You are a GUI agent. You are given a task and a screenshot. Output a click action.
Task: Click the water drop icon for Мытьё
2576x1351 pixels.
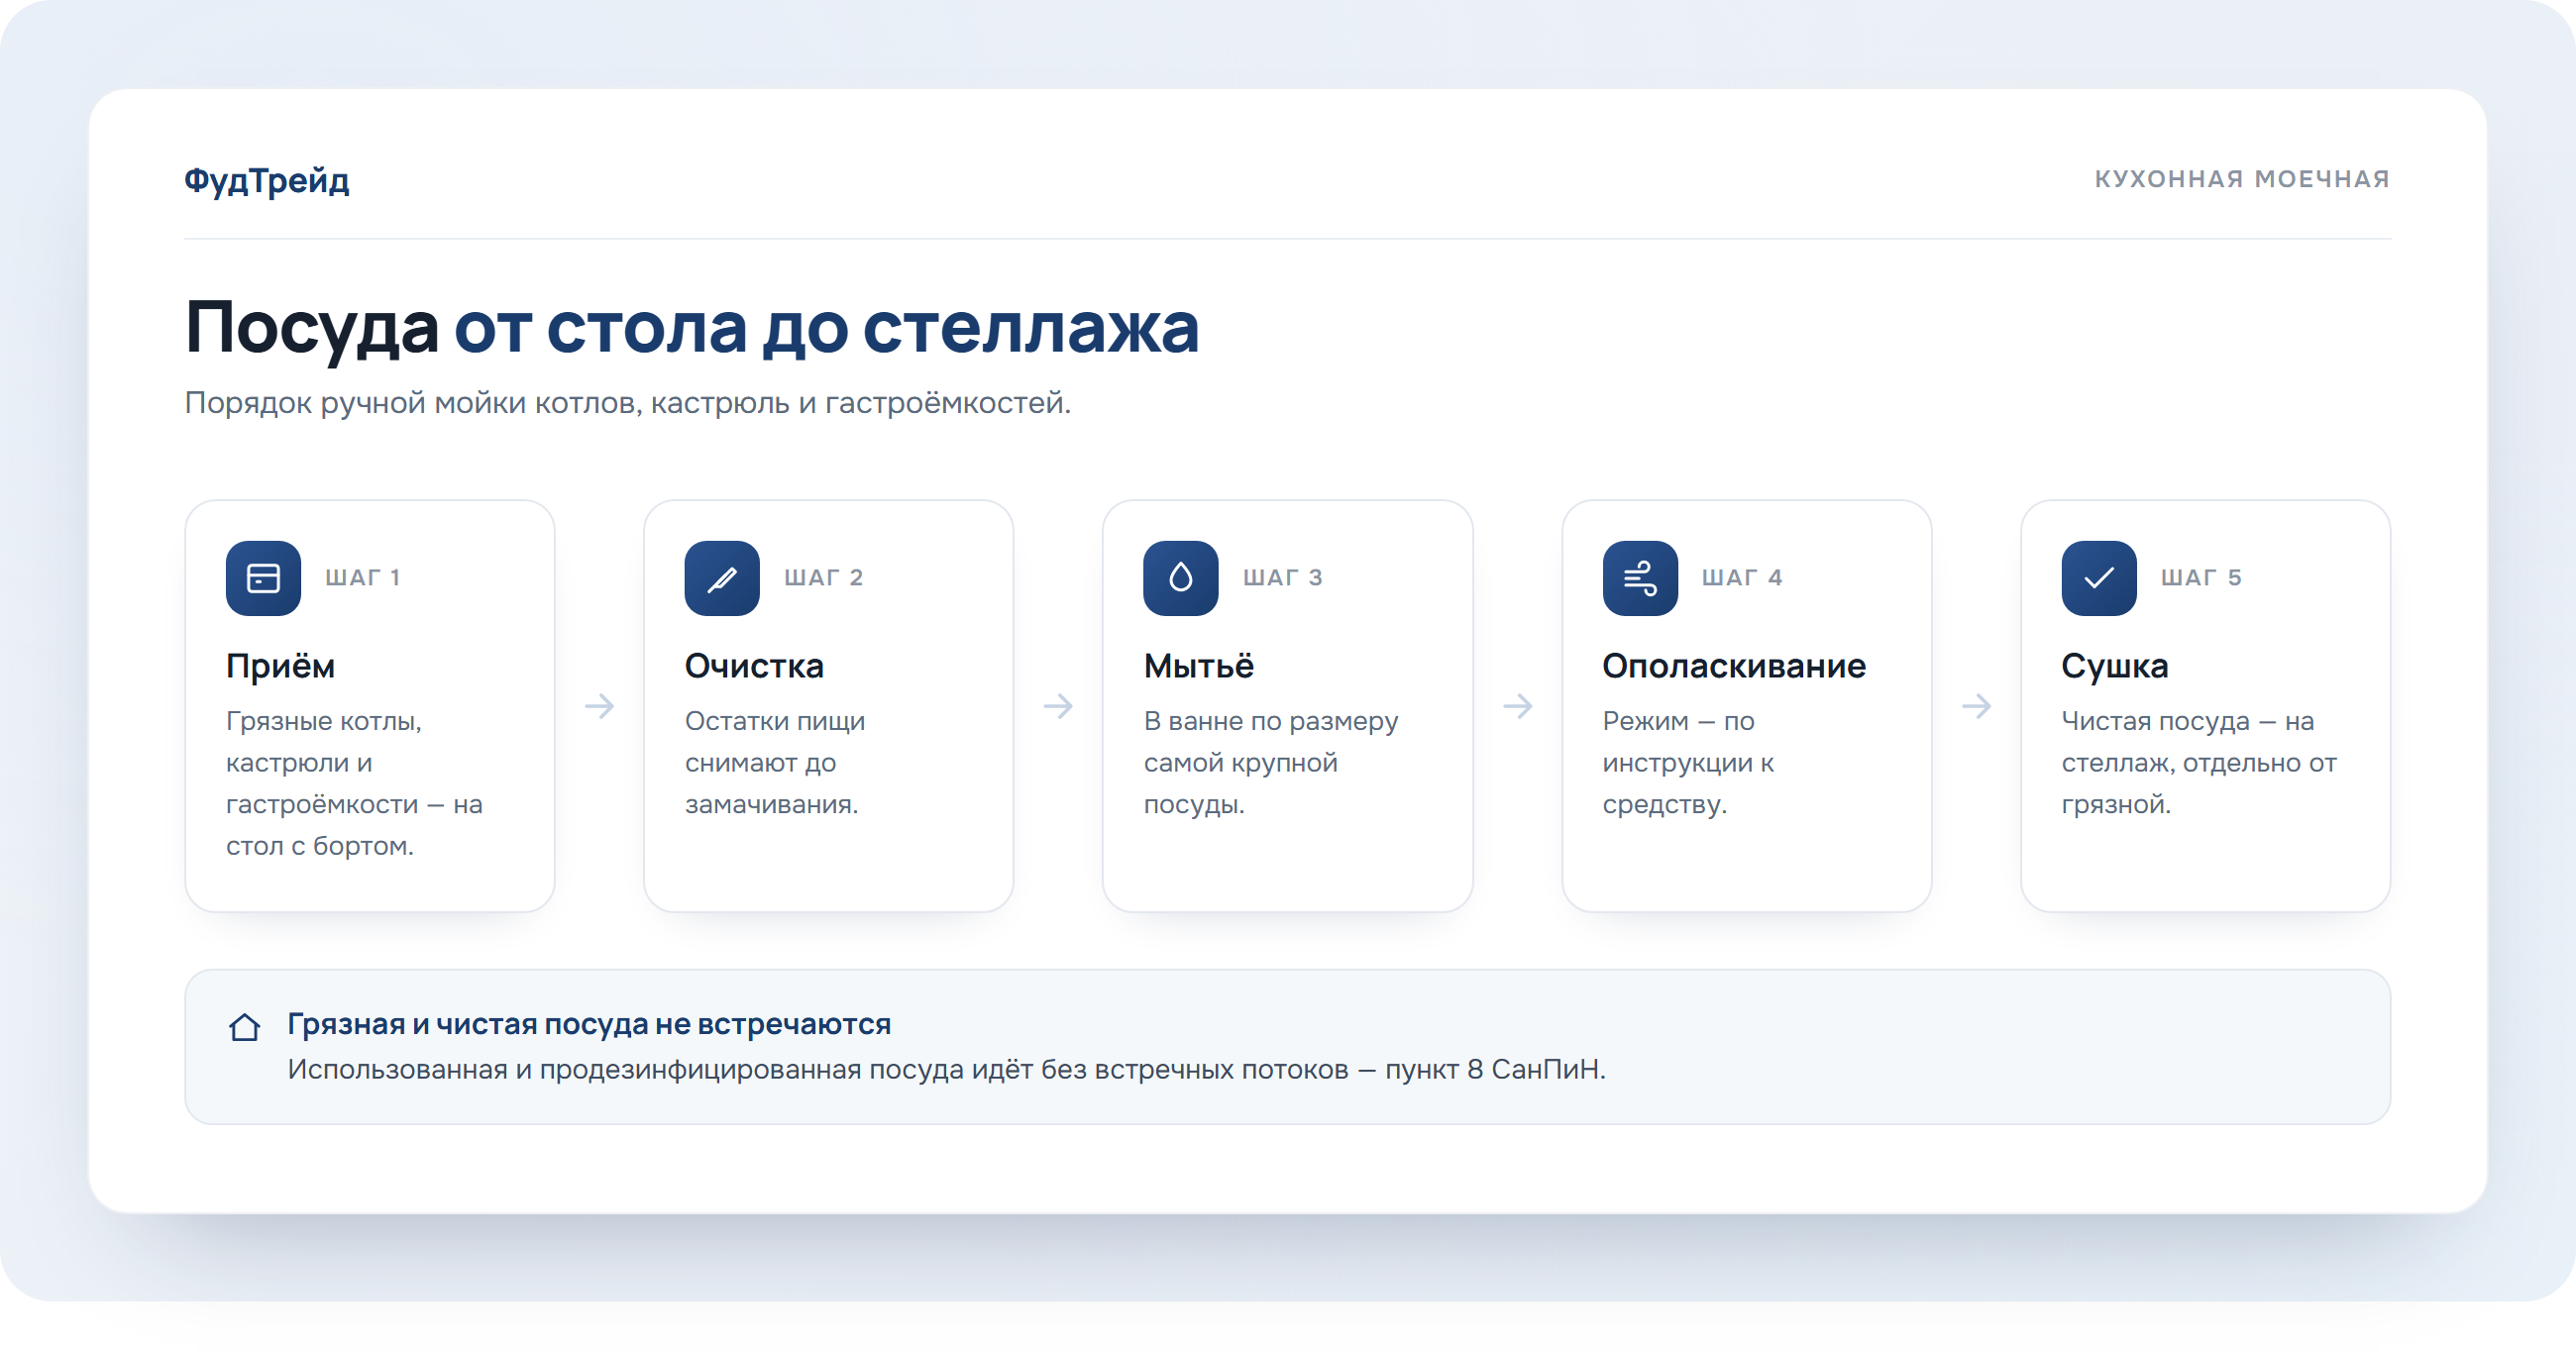point(1181,578)
